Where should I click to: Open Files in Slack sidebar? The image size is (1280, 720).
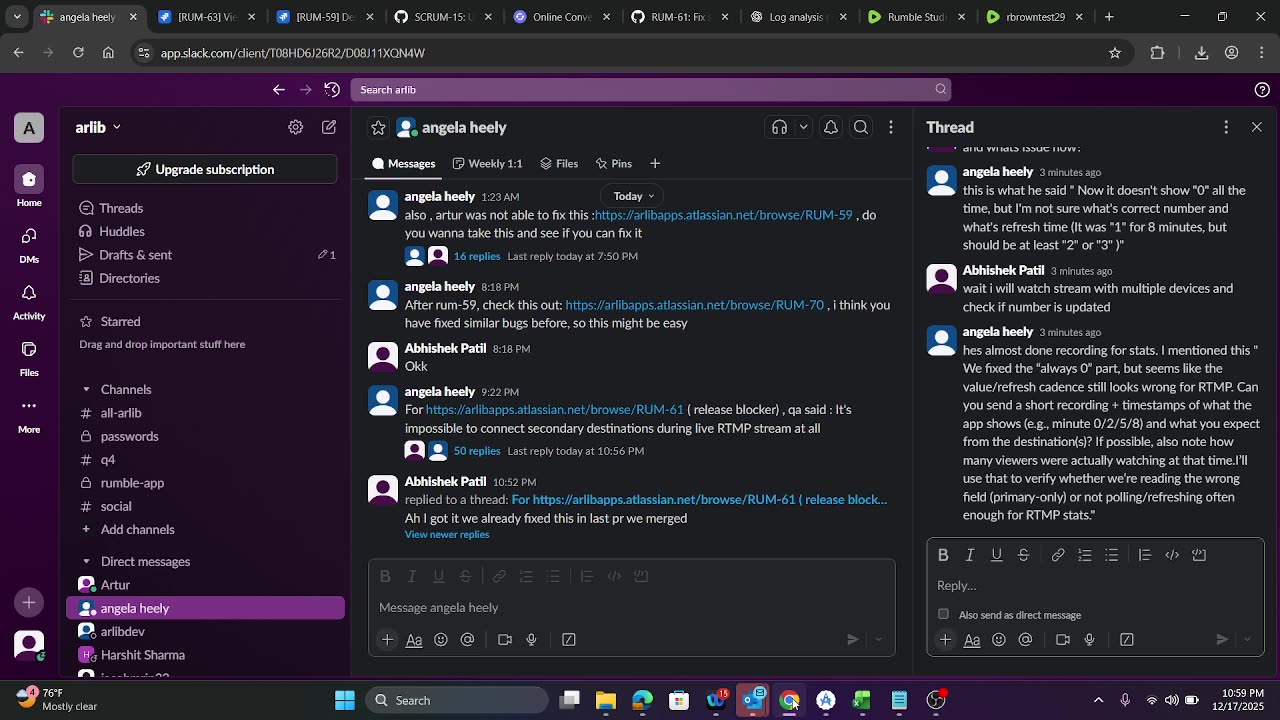[29, 357]
